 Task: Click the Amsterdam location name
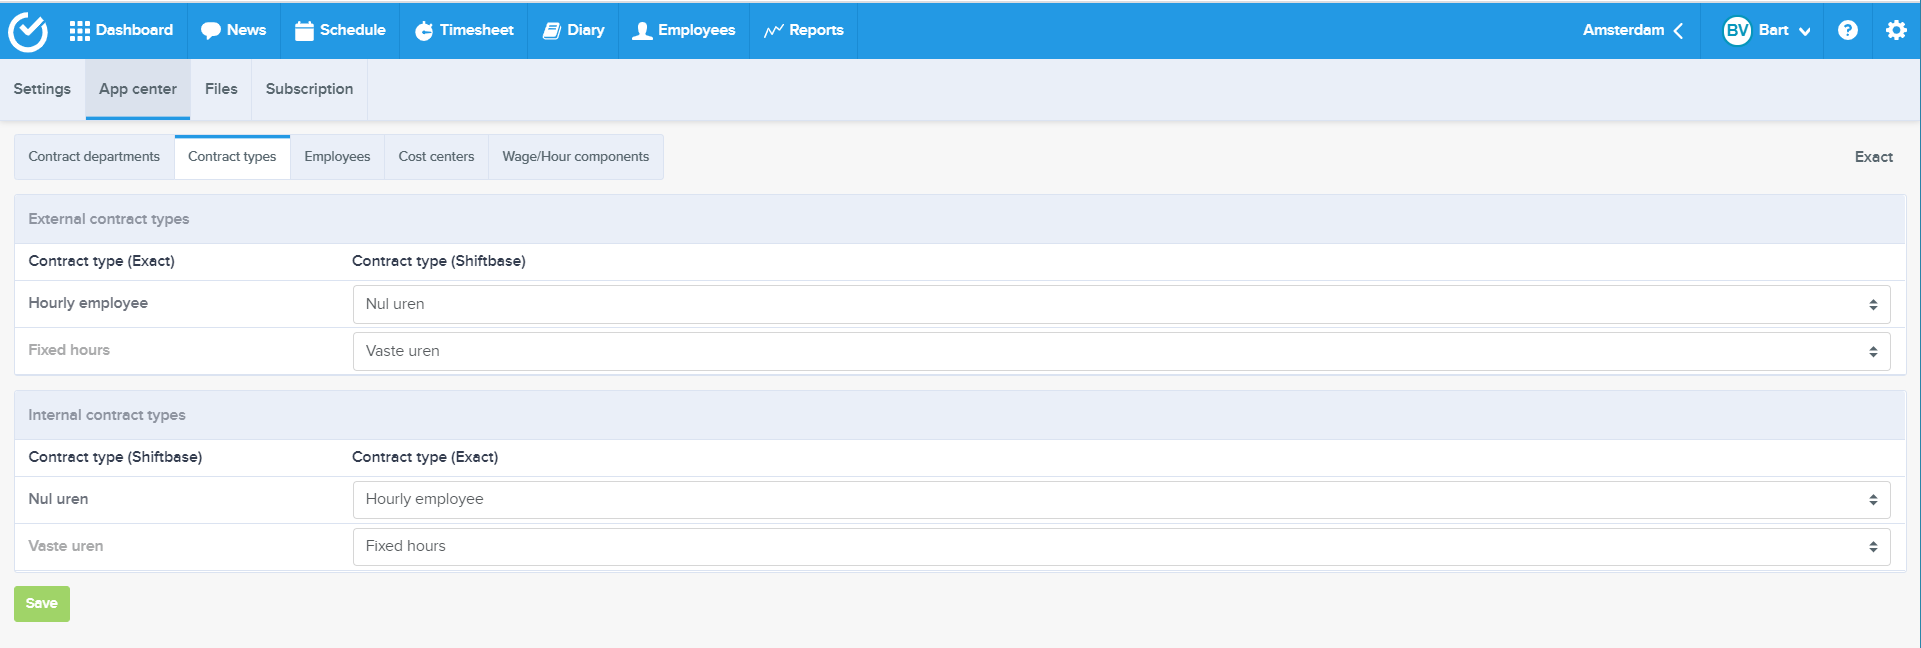tap(1623, 30)
